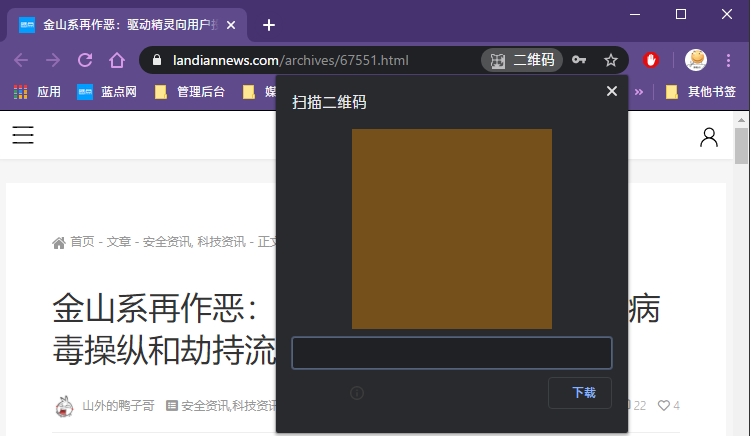753x436 pixels.
Task: Click the 二维码 QR code chip
Action: pos(522,60)
